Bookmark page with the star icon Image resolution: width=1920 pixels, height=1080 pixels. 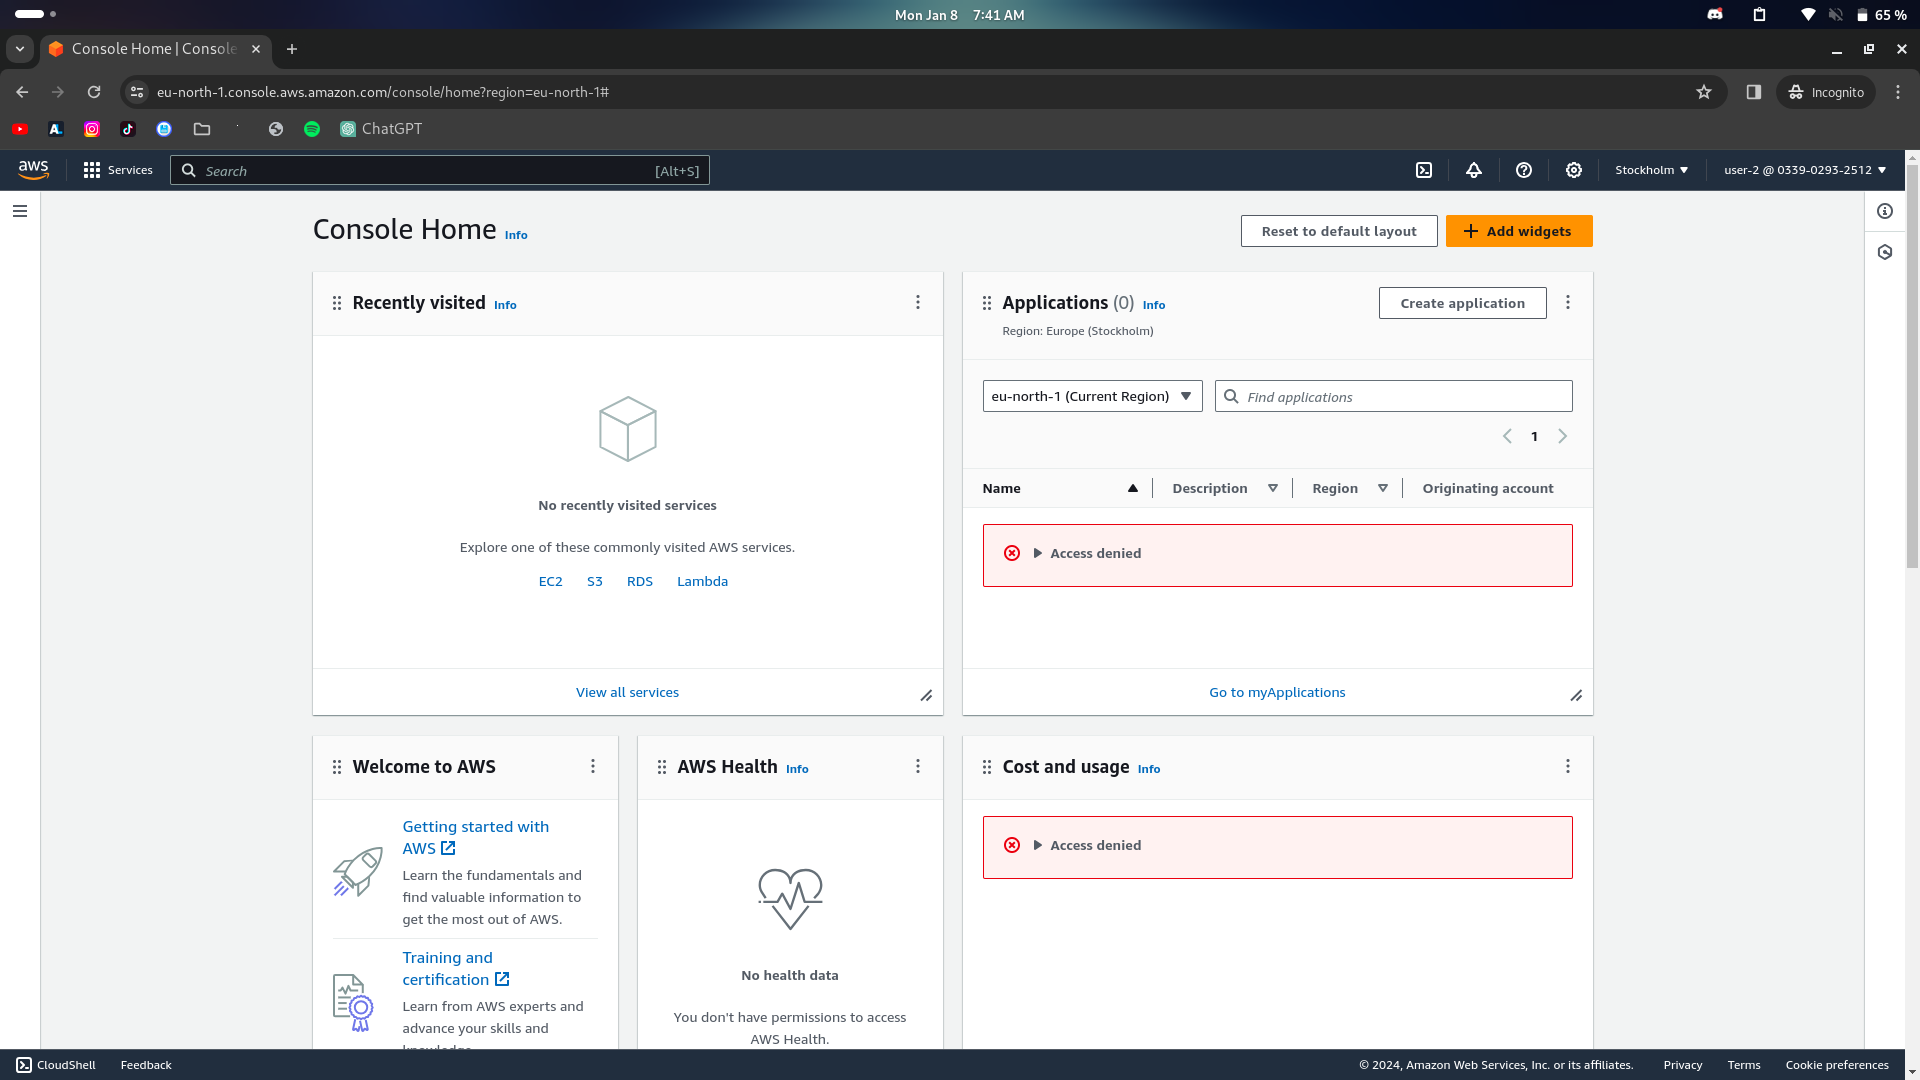(x=1704, y=92)
